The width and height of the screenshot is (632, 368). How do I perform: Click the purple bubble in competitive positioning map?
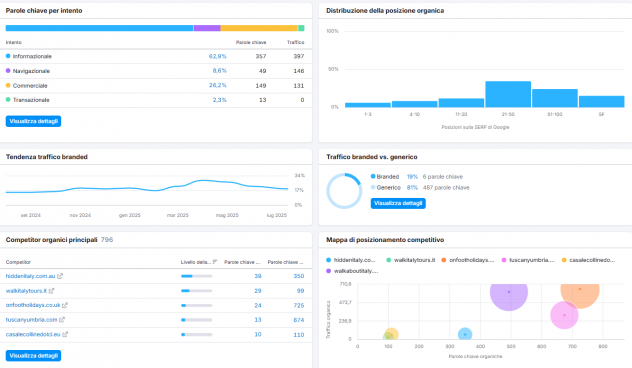509,297
